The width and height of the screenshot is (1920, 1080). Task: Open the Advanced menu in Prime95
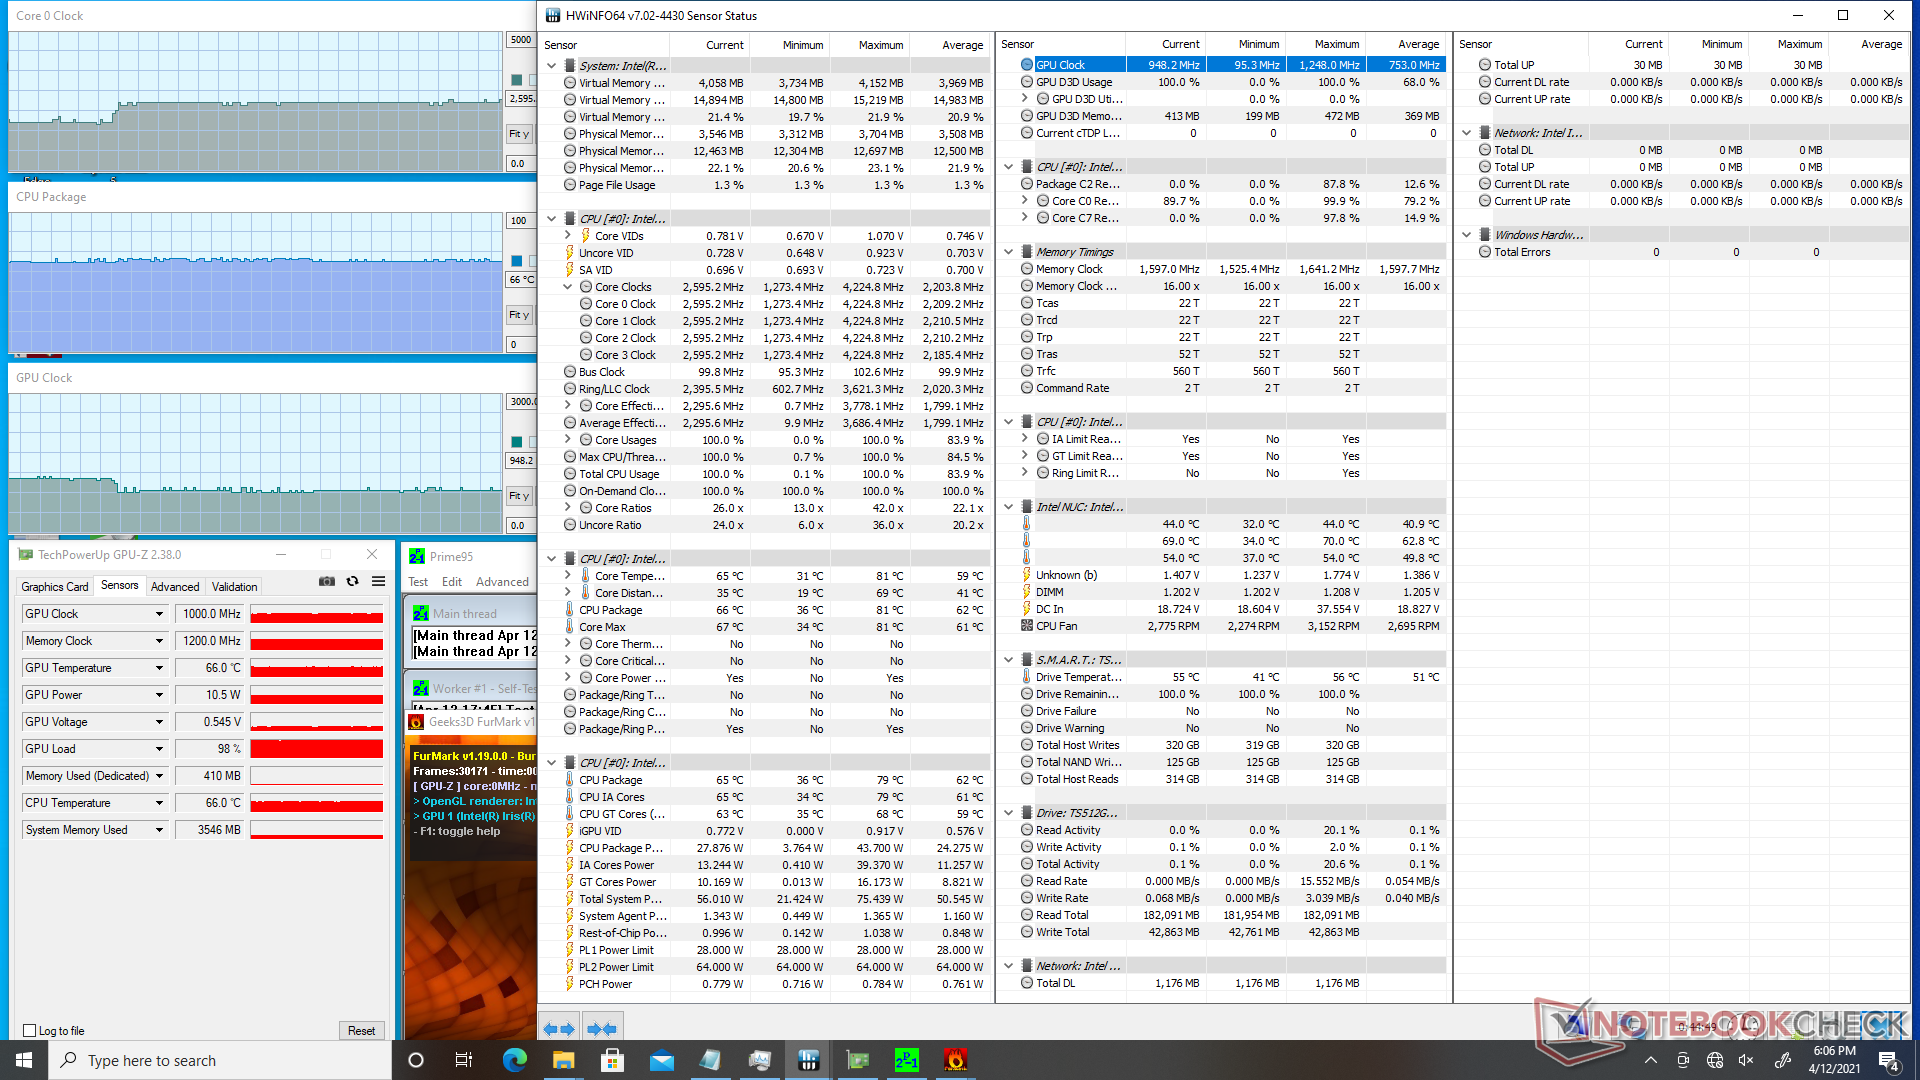pos(502,582)
